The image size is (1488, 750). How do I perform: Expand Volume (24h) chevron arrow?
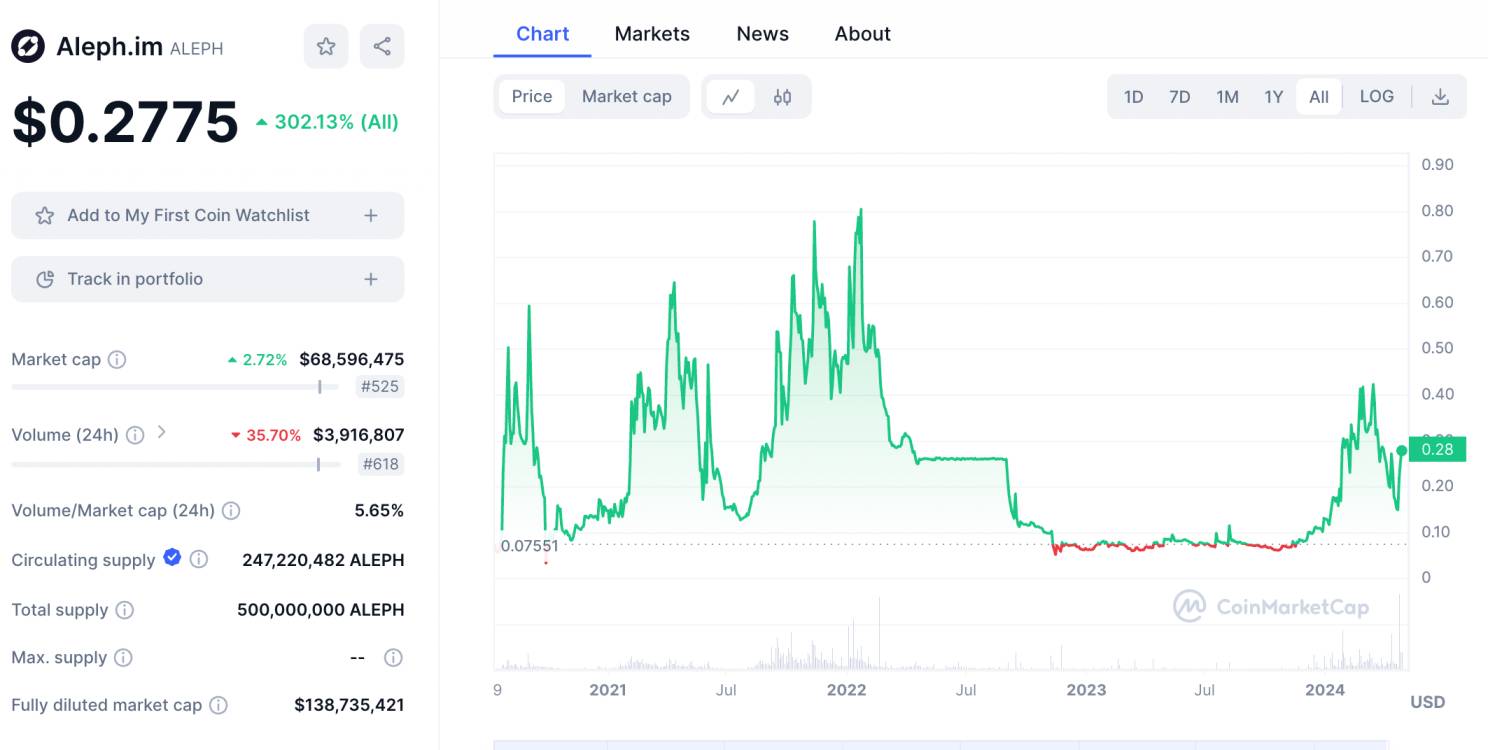point(162,434)
